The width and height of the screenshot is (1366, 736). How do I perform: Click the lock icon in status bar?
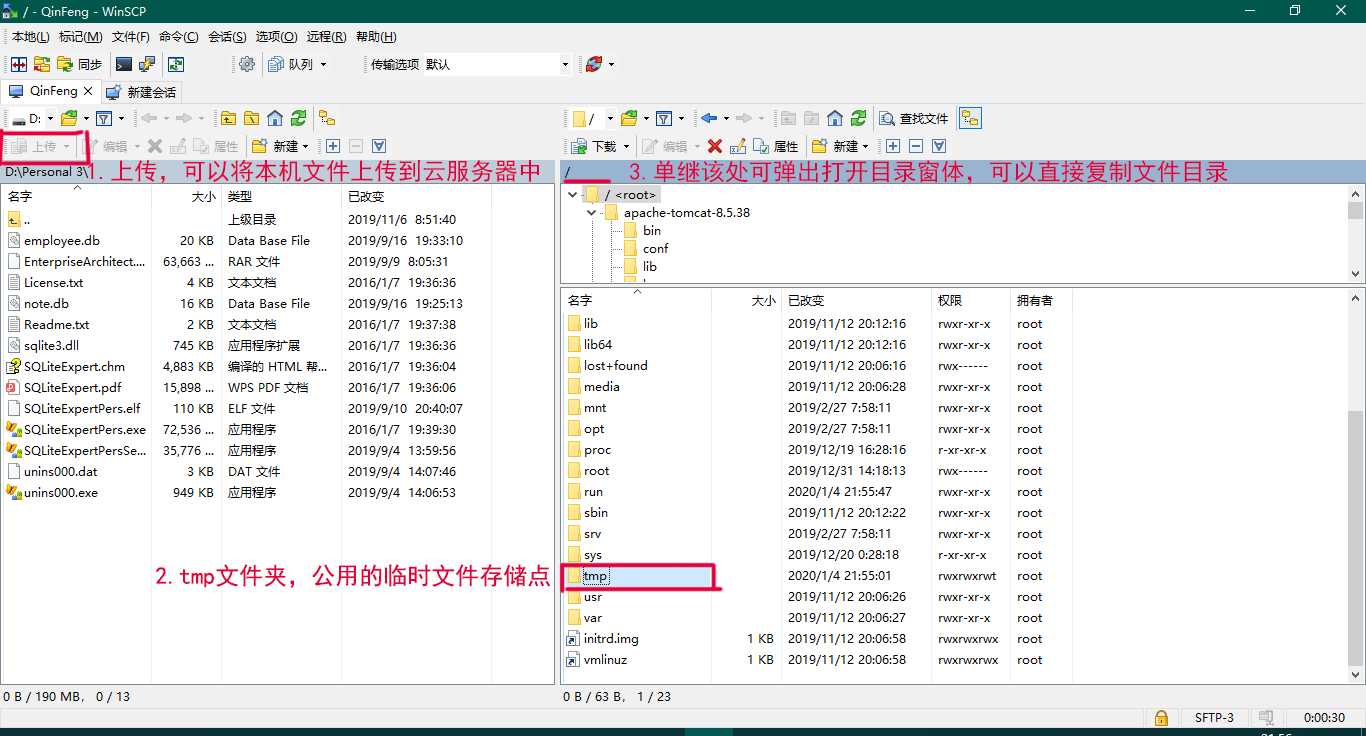1161,717
